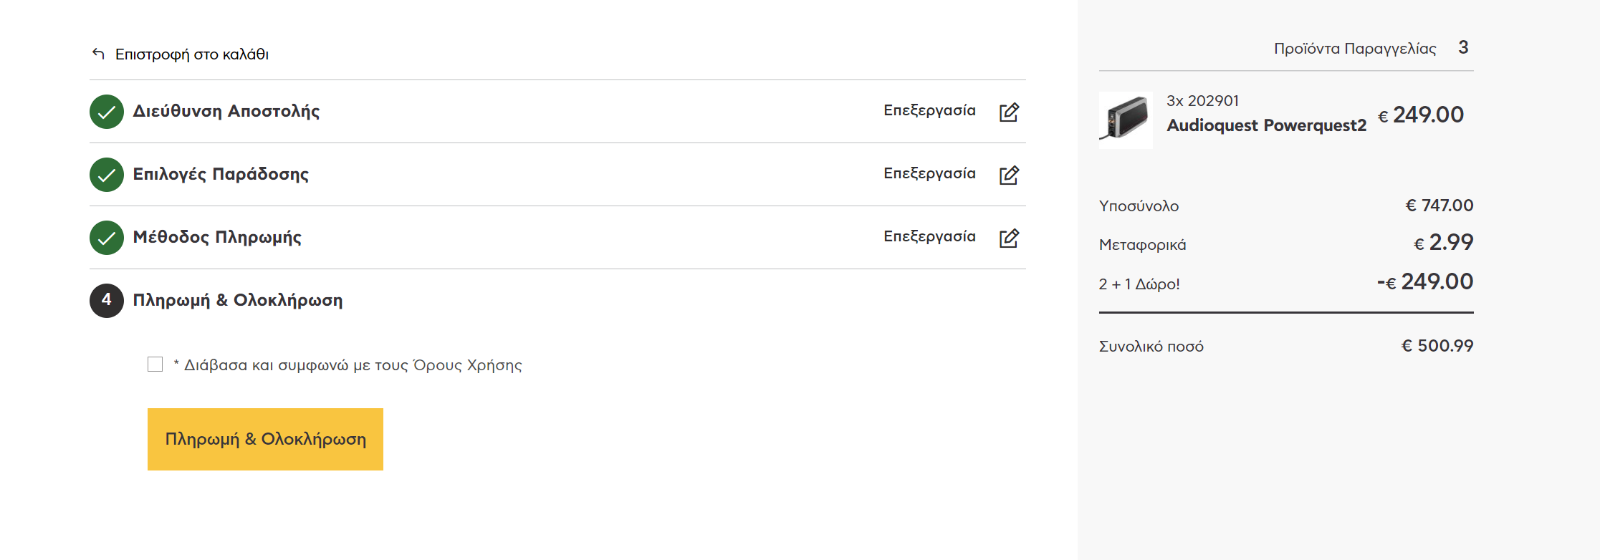Click Επεξεργασία link for Επιλογές Παράδοσης
1600x560 pixels.
[929, 174]
